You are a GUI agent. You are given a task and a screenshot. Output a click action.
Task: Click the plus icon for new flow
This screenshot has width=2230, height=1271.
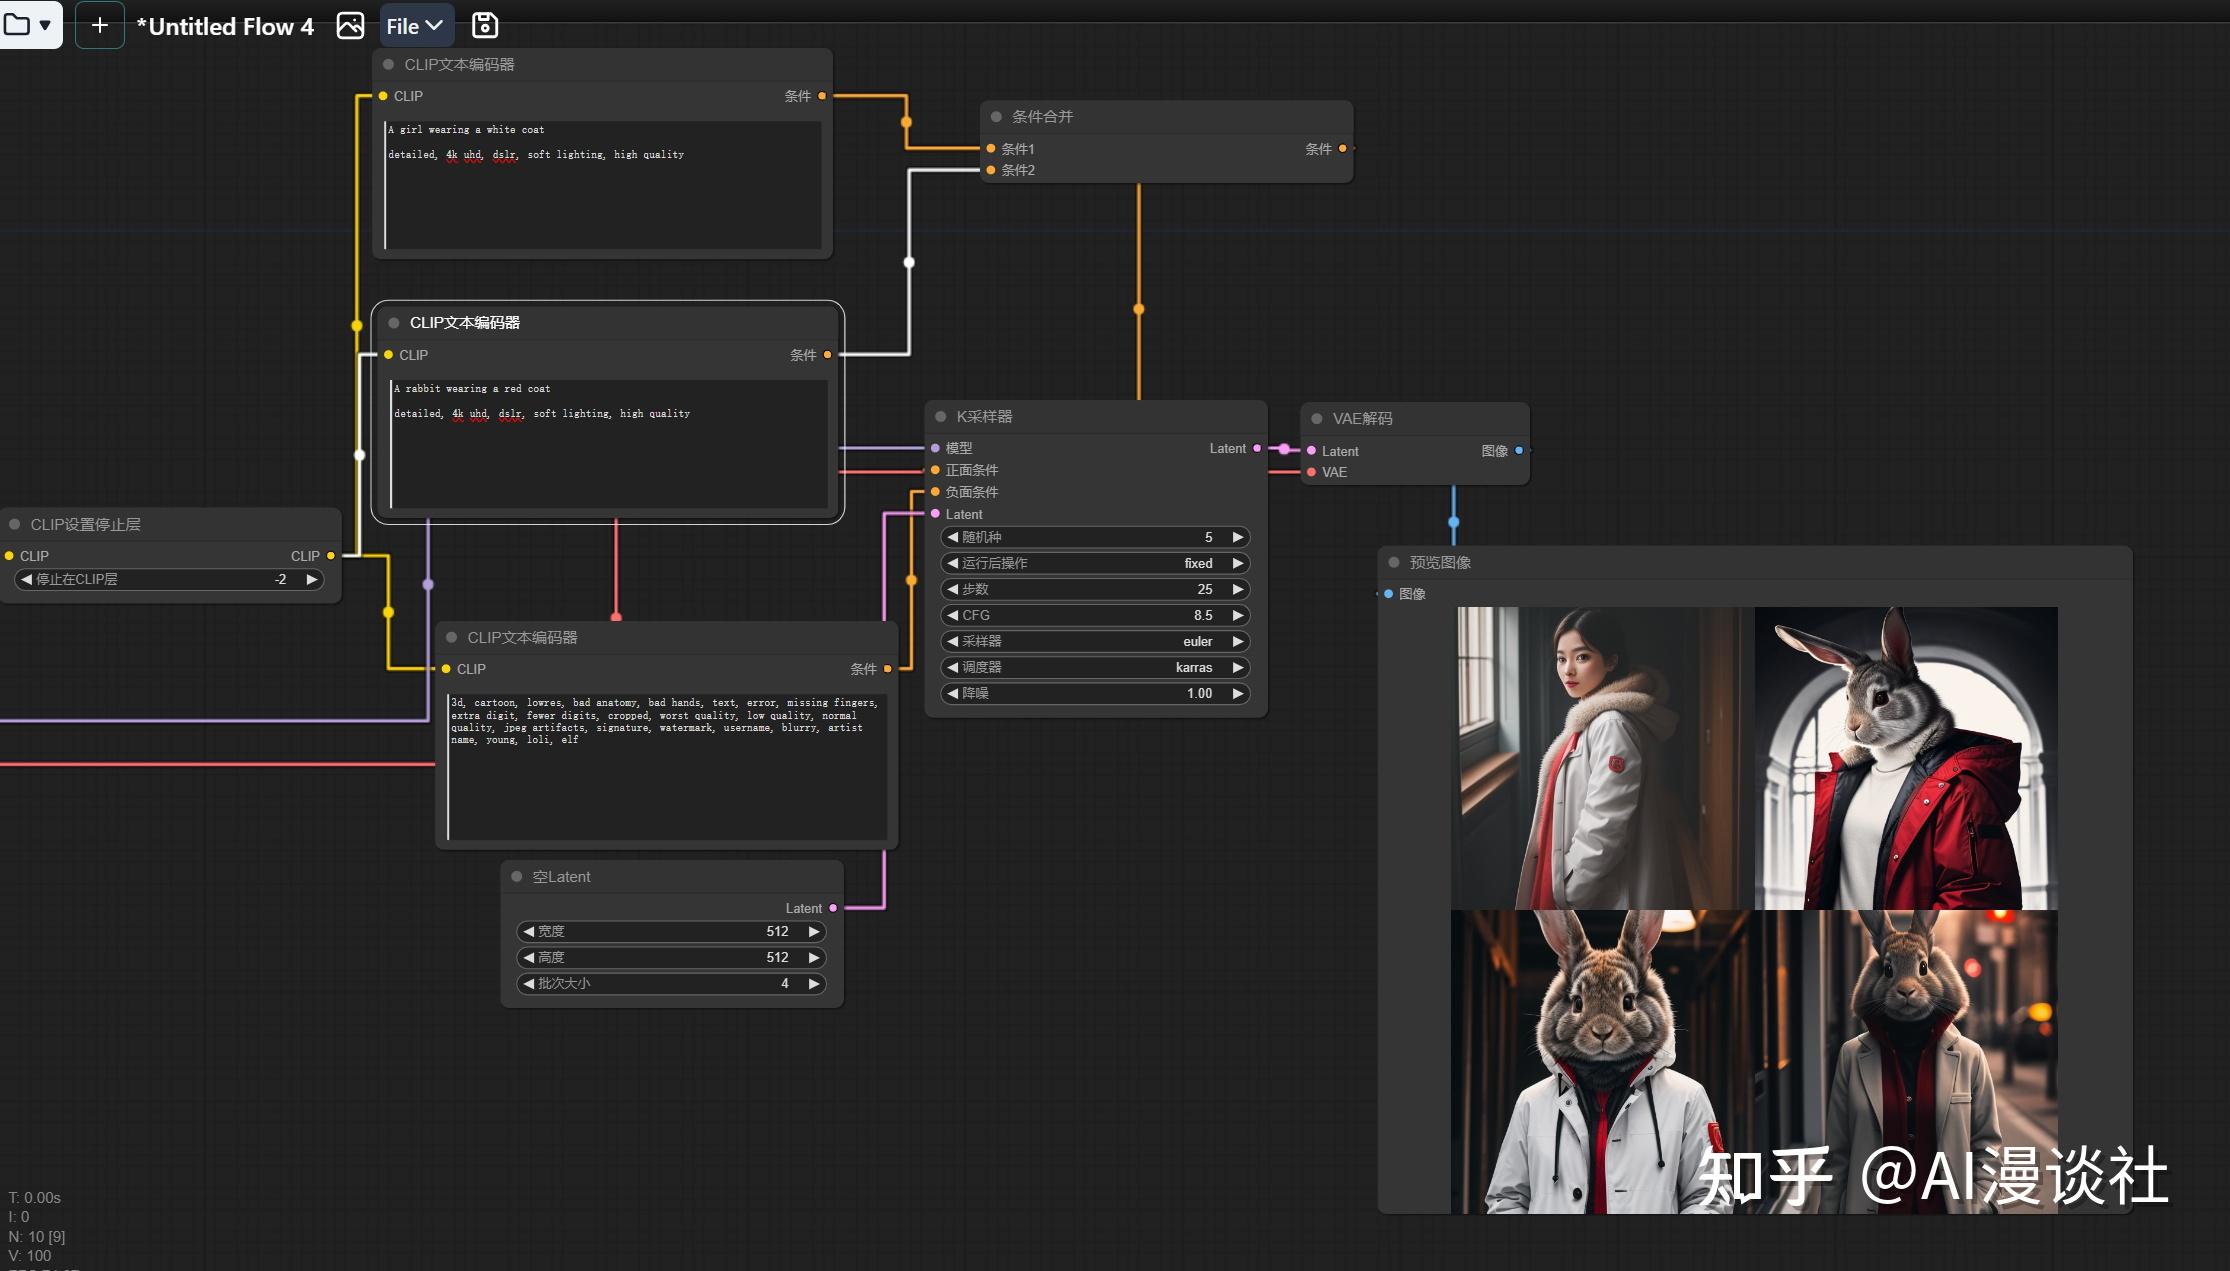pyautogui.click(x=99, y=26)
